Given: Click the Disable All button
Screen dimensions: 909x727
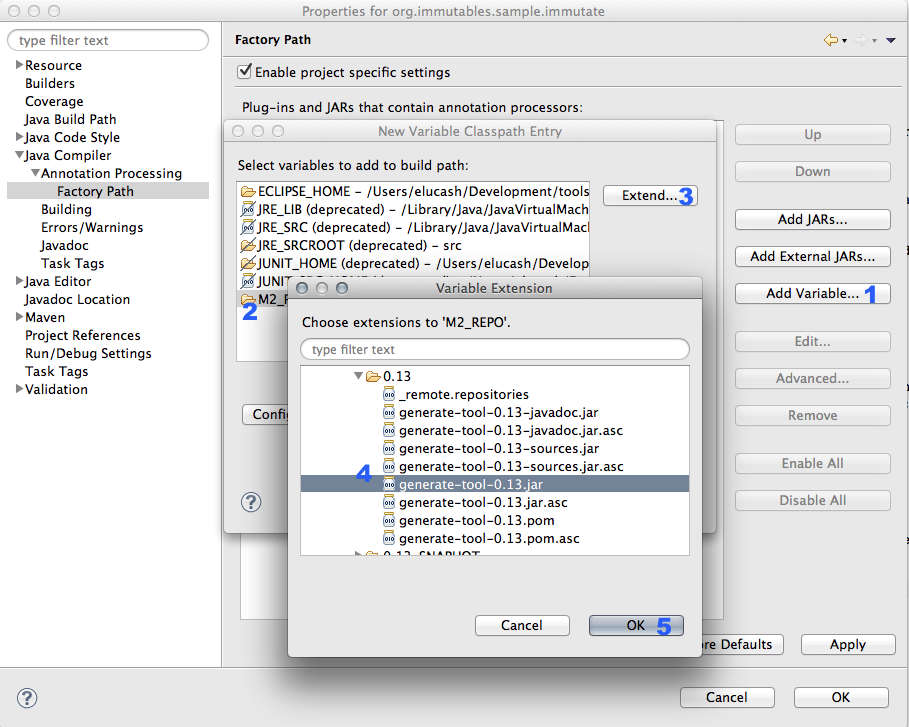Looking at the screenshot, I should (x=812, y=500).
